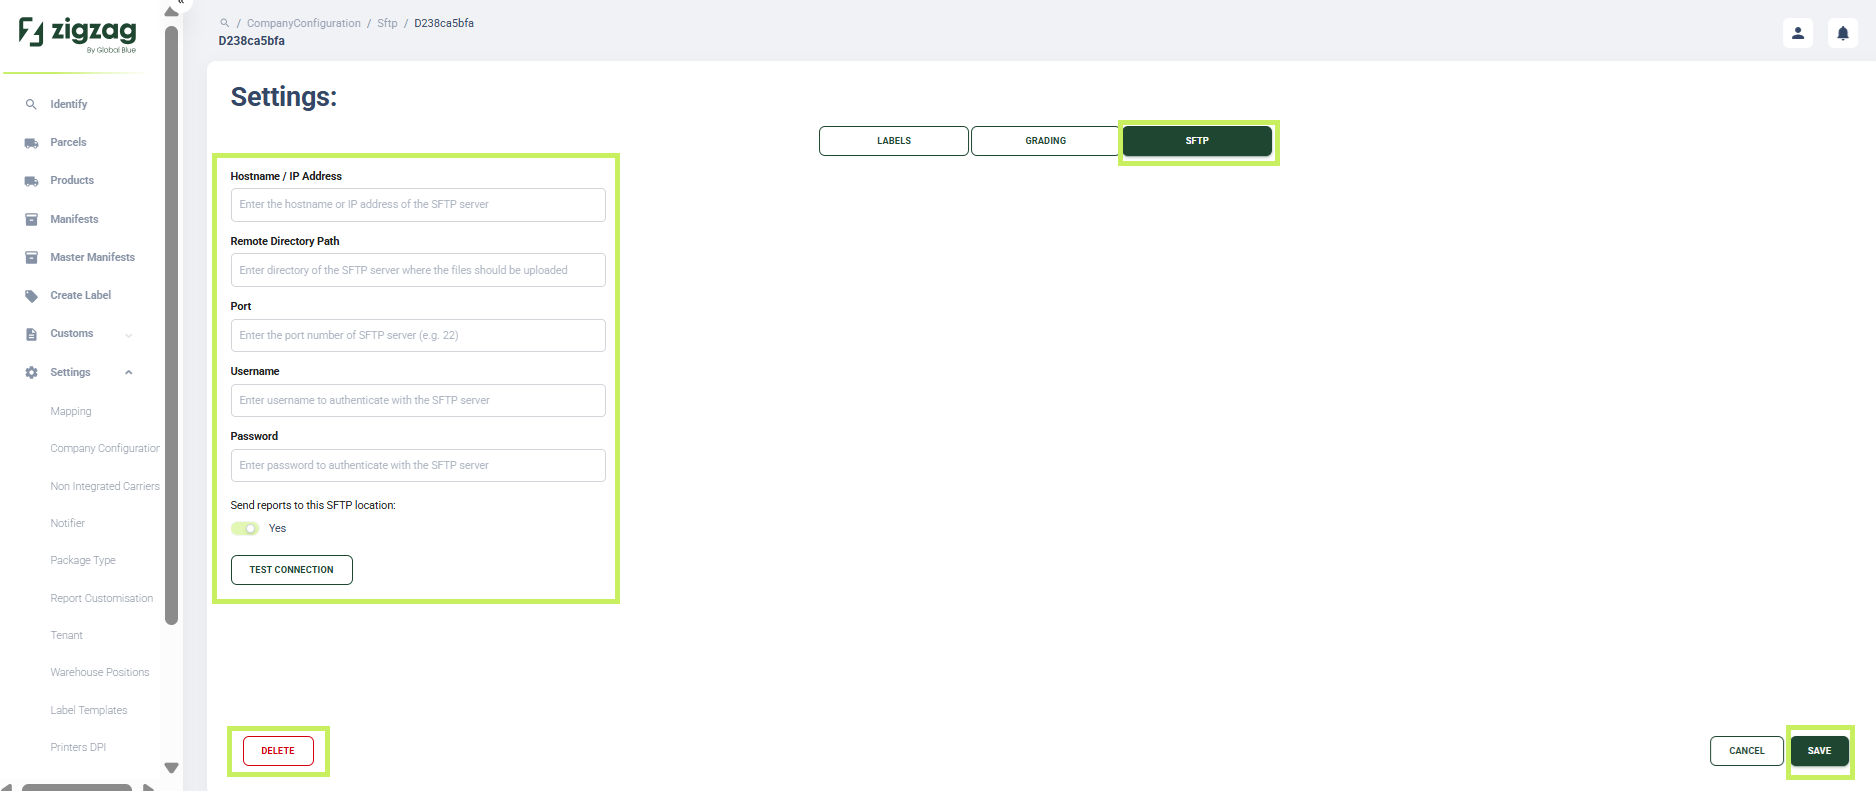Collapse the Settings submenu chevron

click(x=129, y=372)
